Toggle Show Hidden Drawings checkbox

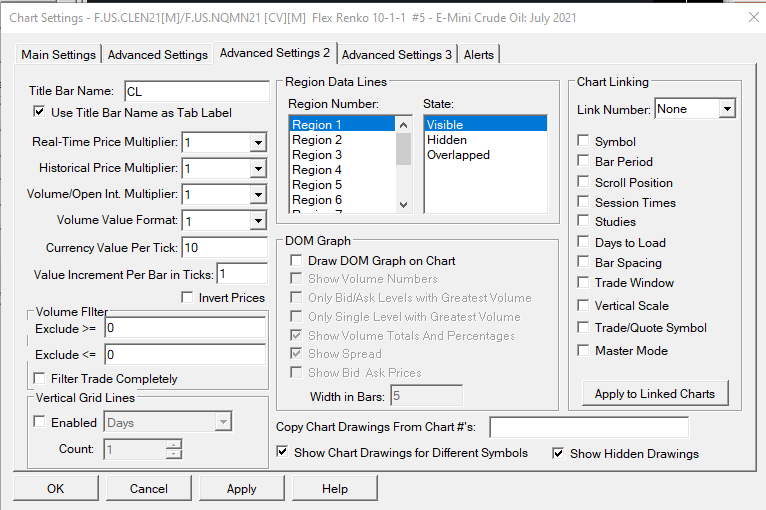[558, 453]
